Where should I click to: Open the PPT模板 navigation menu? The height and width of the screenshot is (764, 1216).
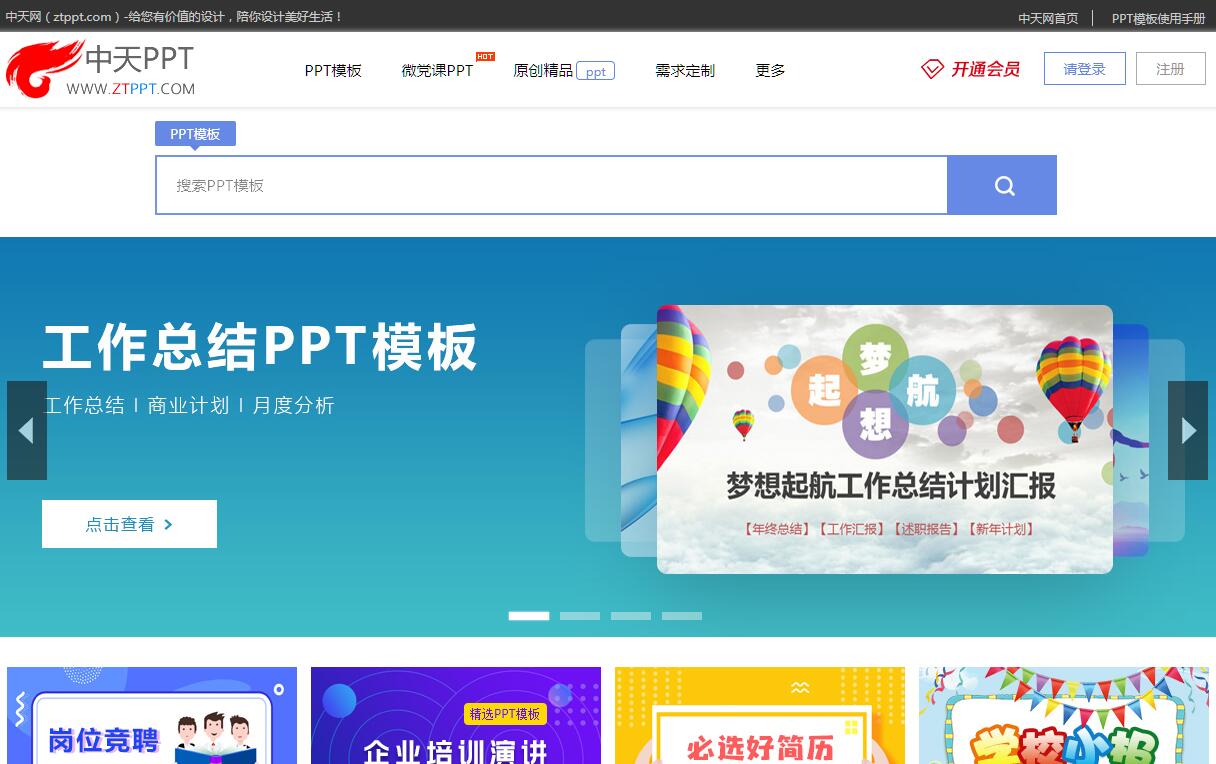click(333, 70)
